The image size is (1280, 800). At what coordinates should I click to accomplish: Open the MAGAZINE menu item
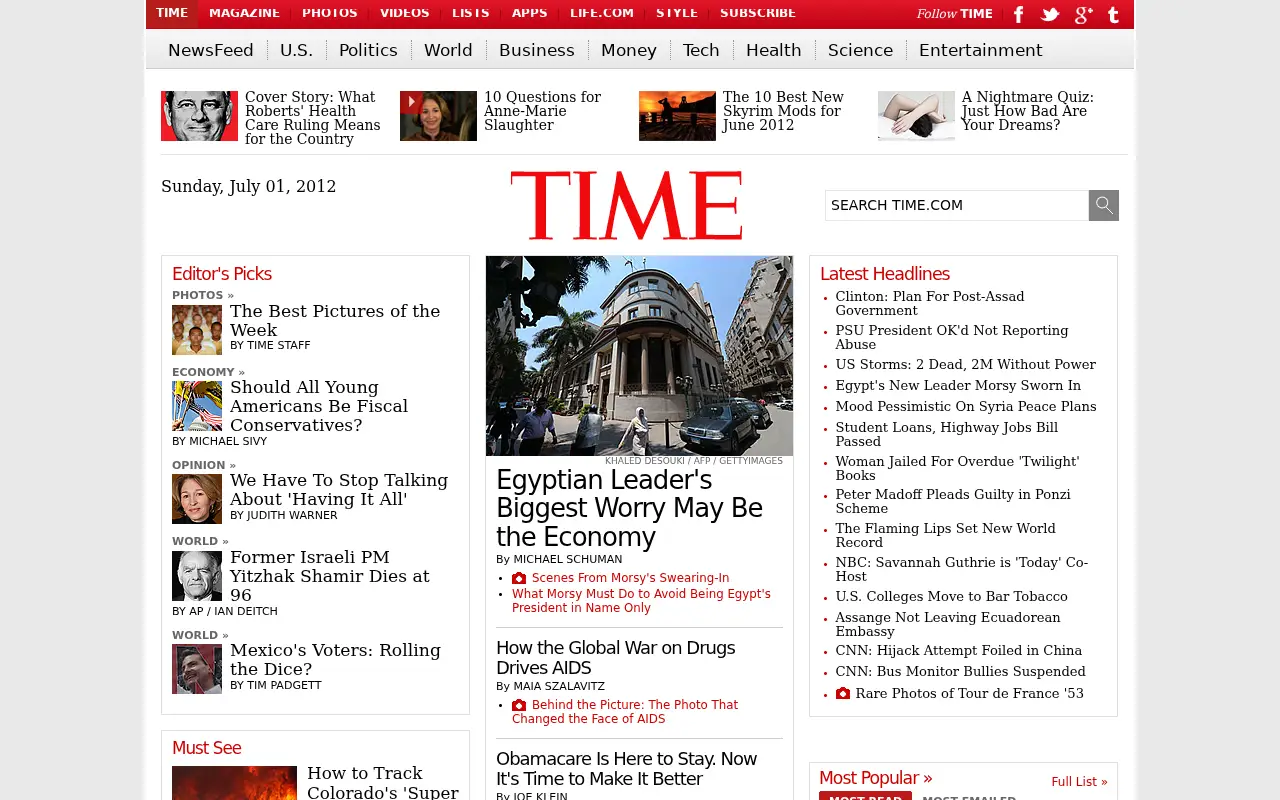[x=244, y=13]
